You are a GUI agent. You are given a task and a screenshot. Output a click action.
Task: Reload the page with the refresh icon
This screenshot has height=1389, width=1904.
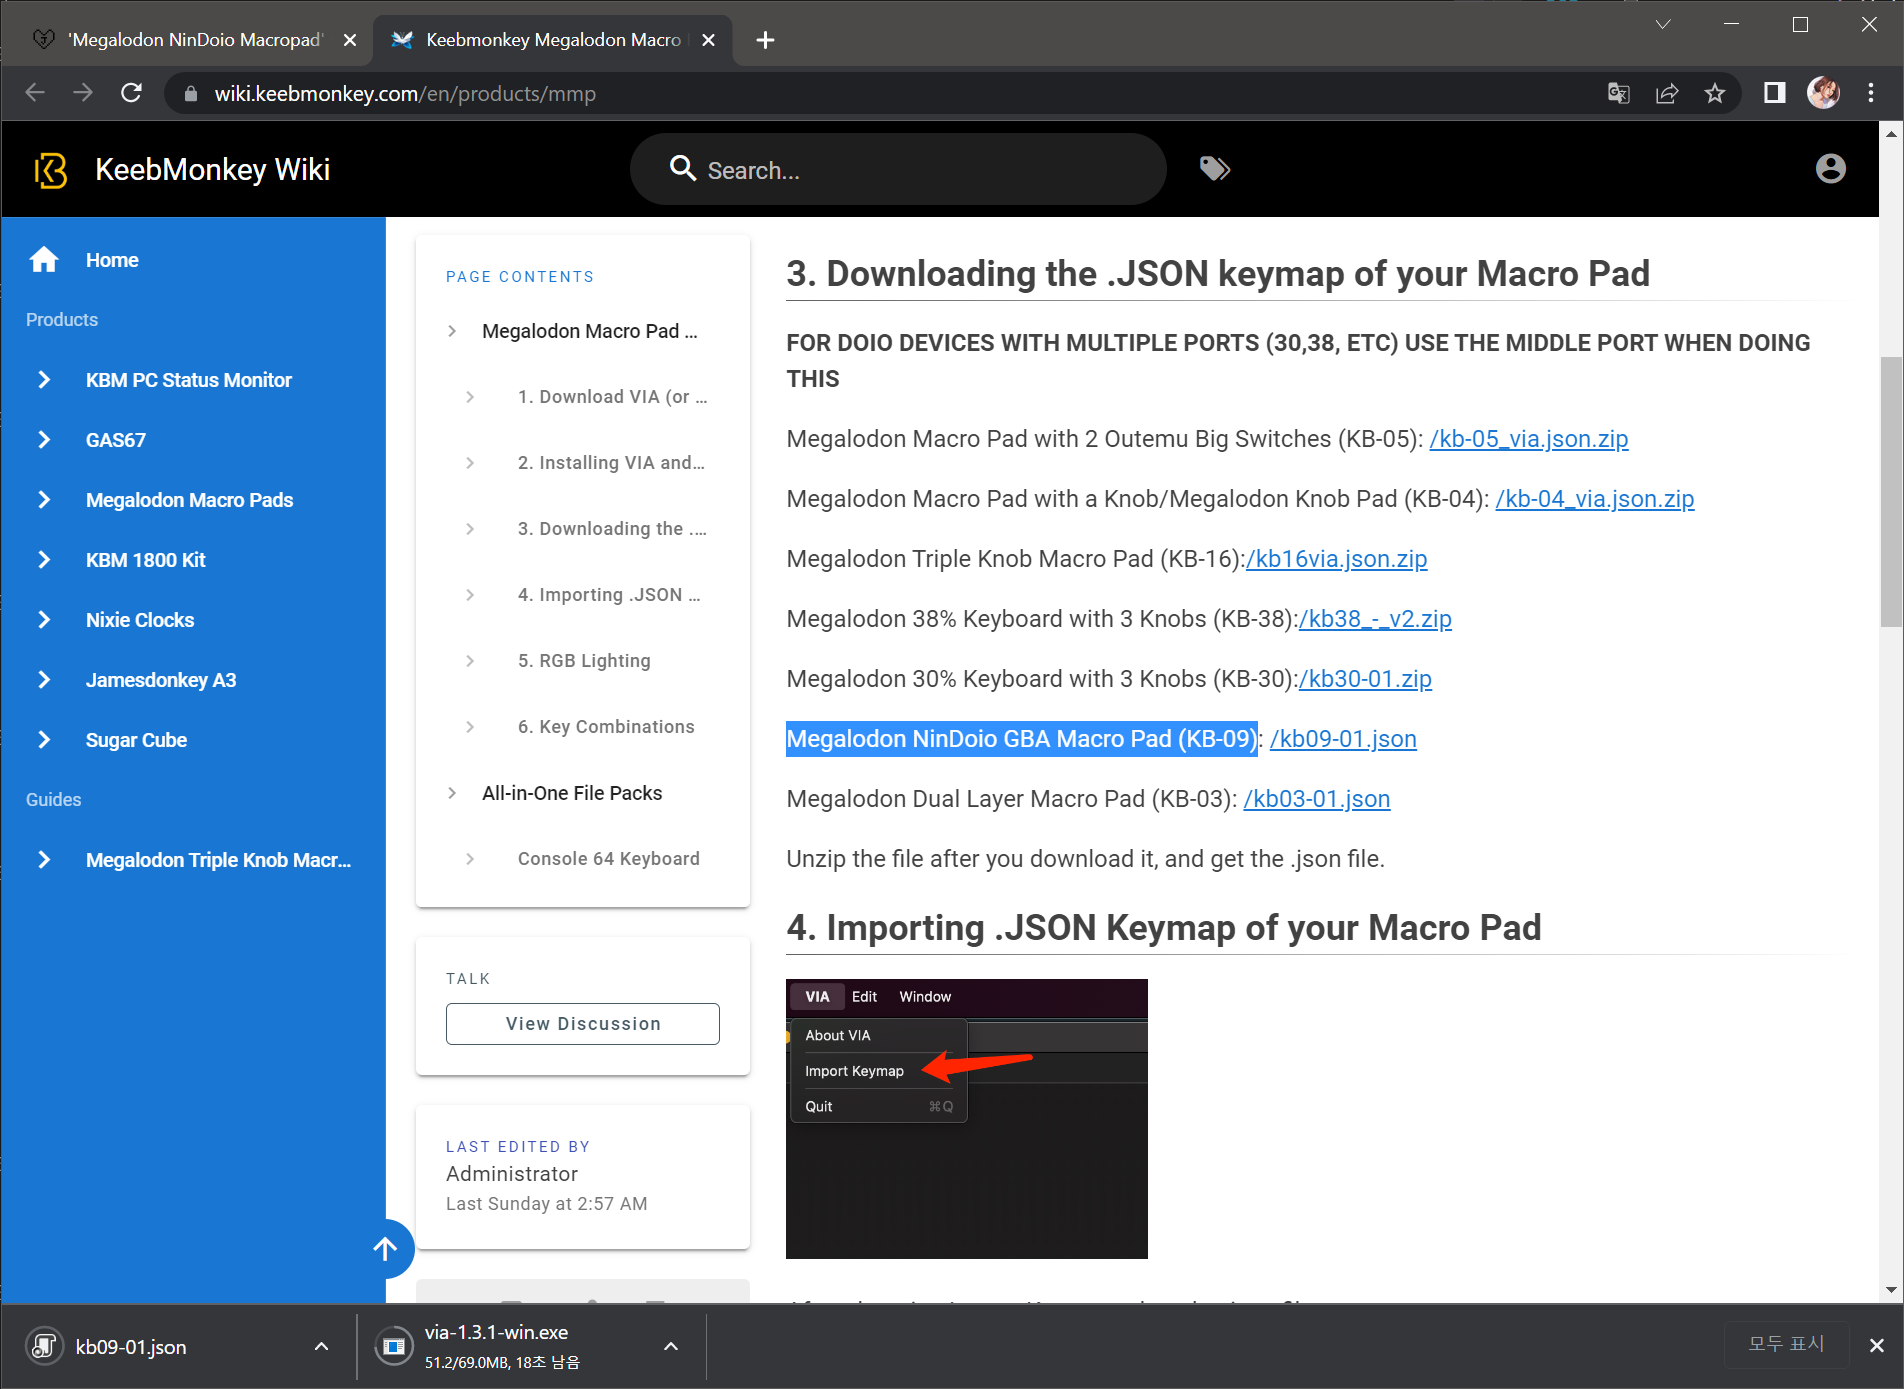131,93
